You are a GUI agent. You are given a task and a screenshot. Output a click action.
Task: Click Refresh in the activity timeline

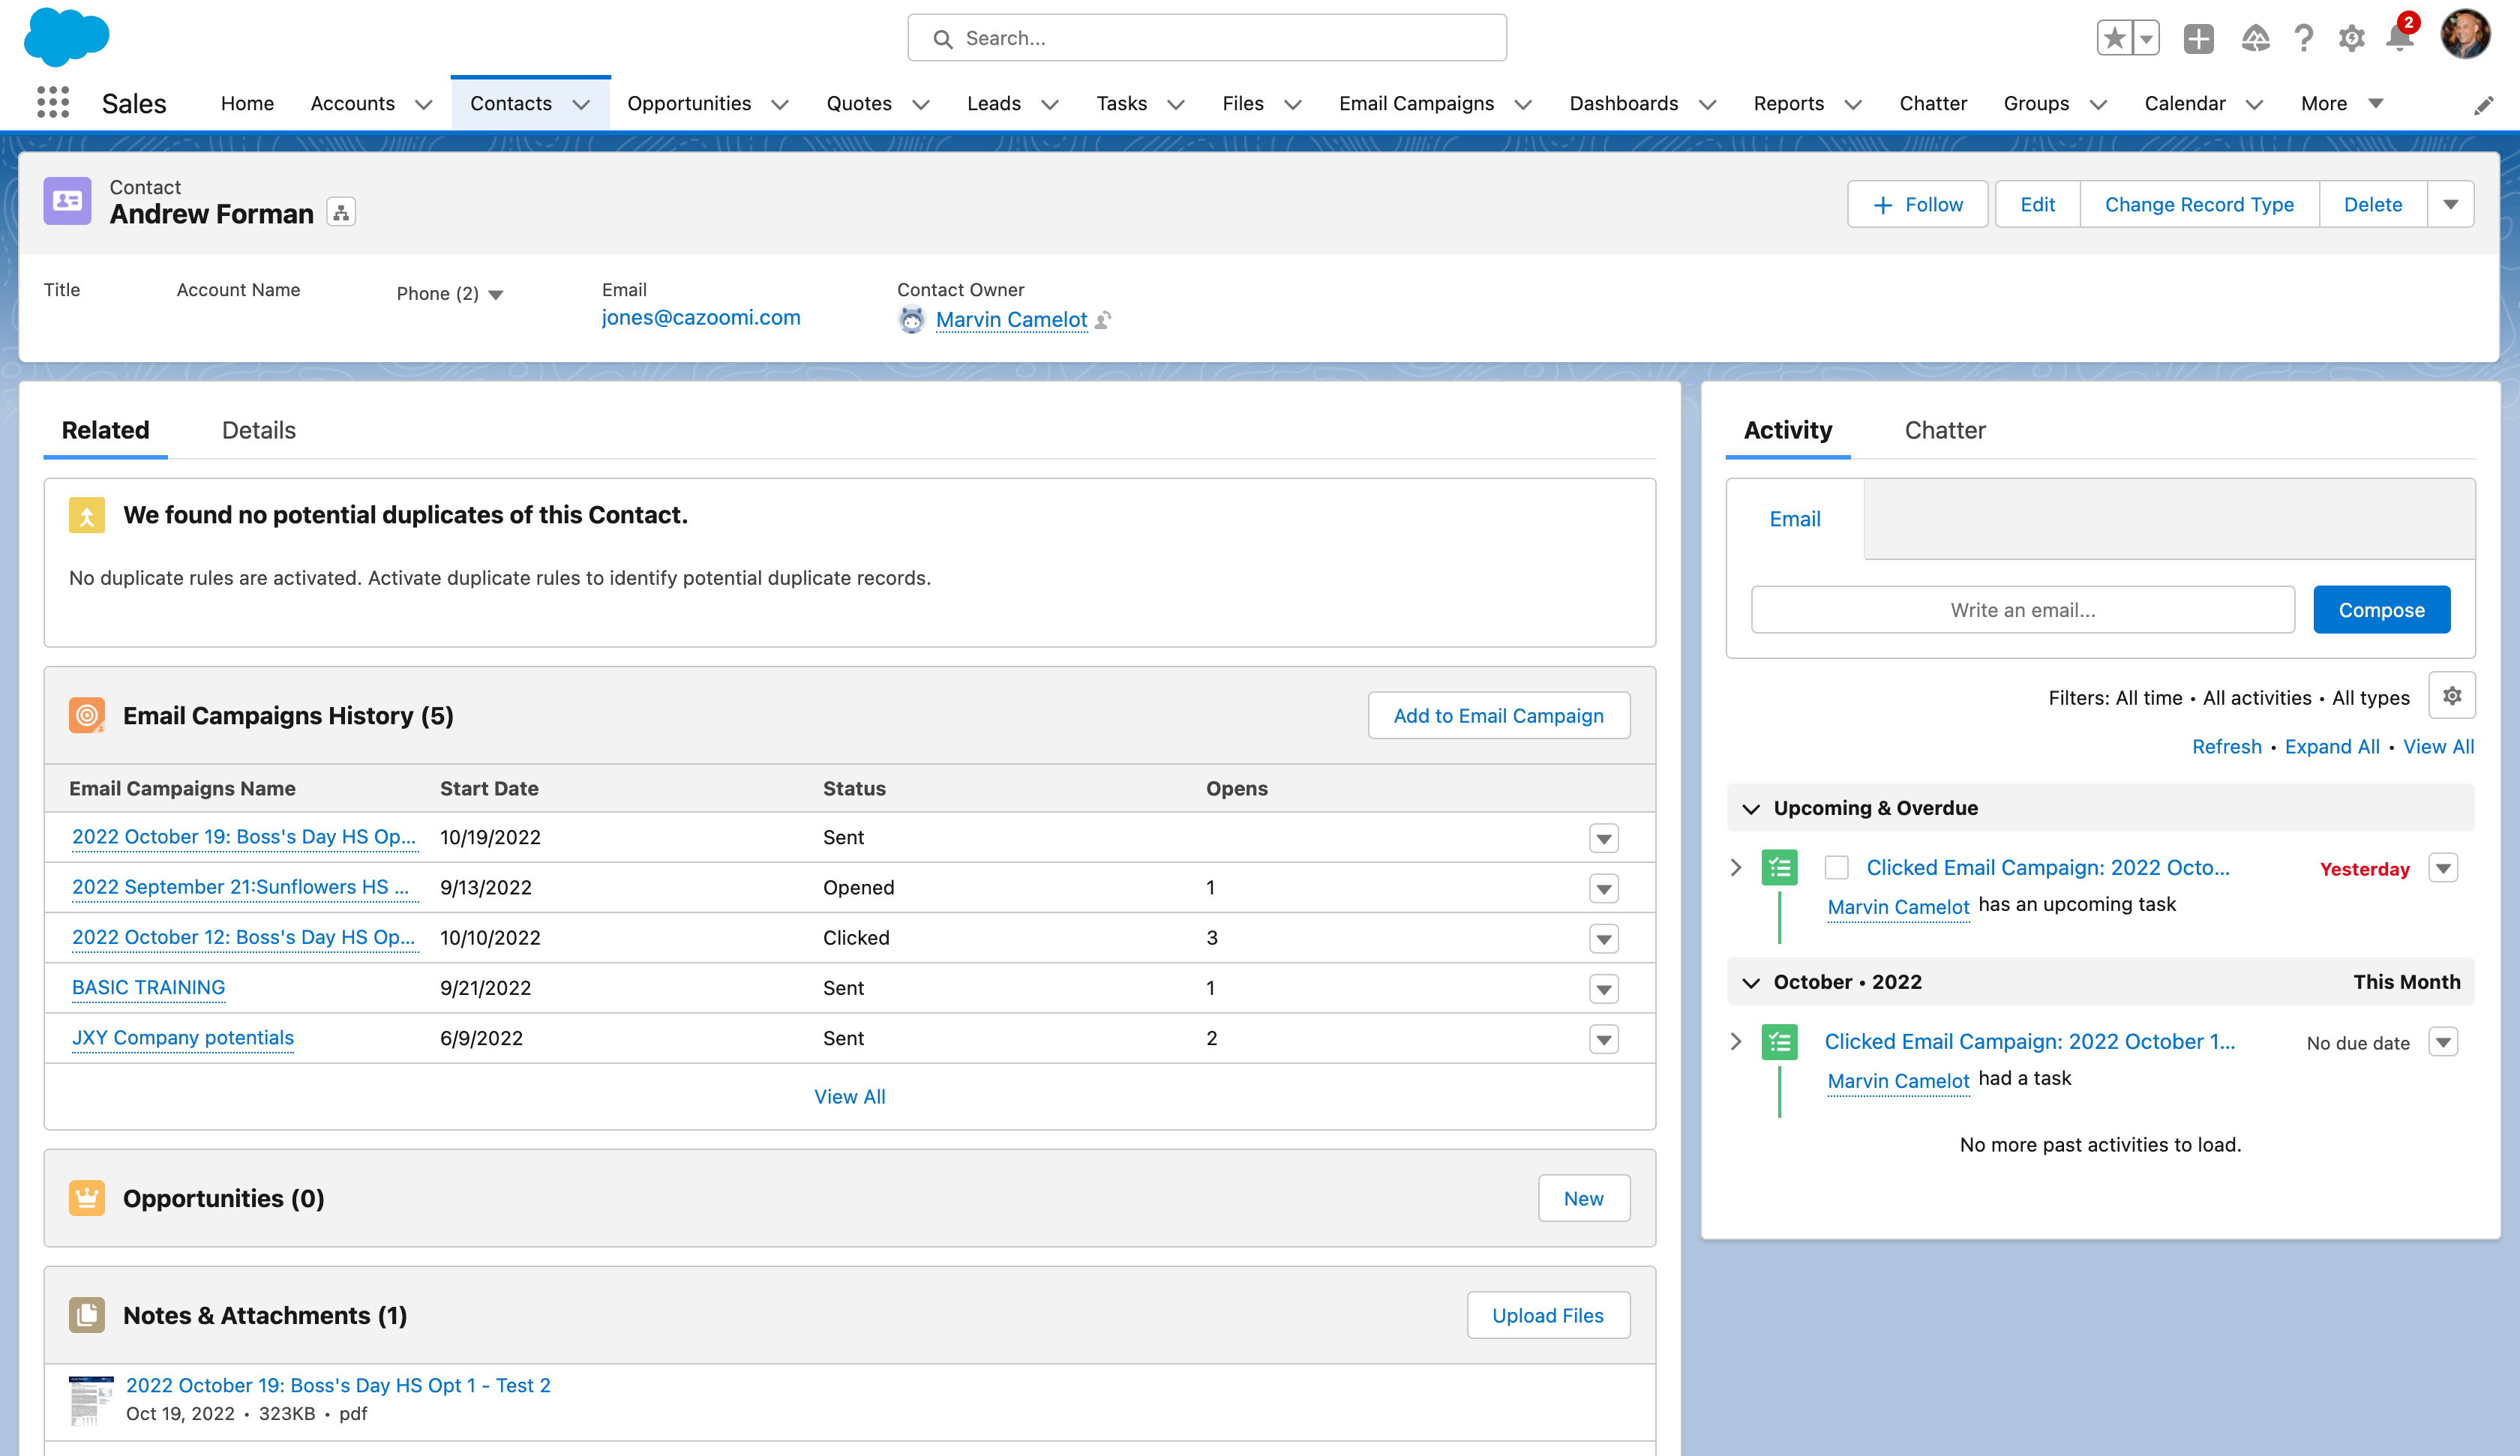tap(2226, 746)
